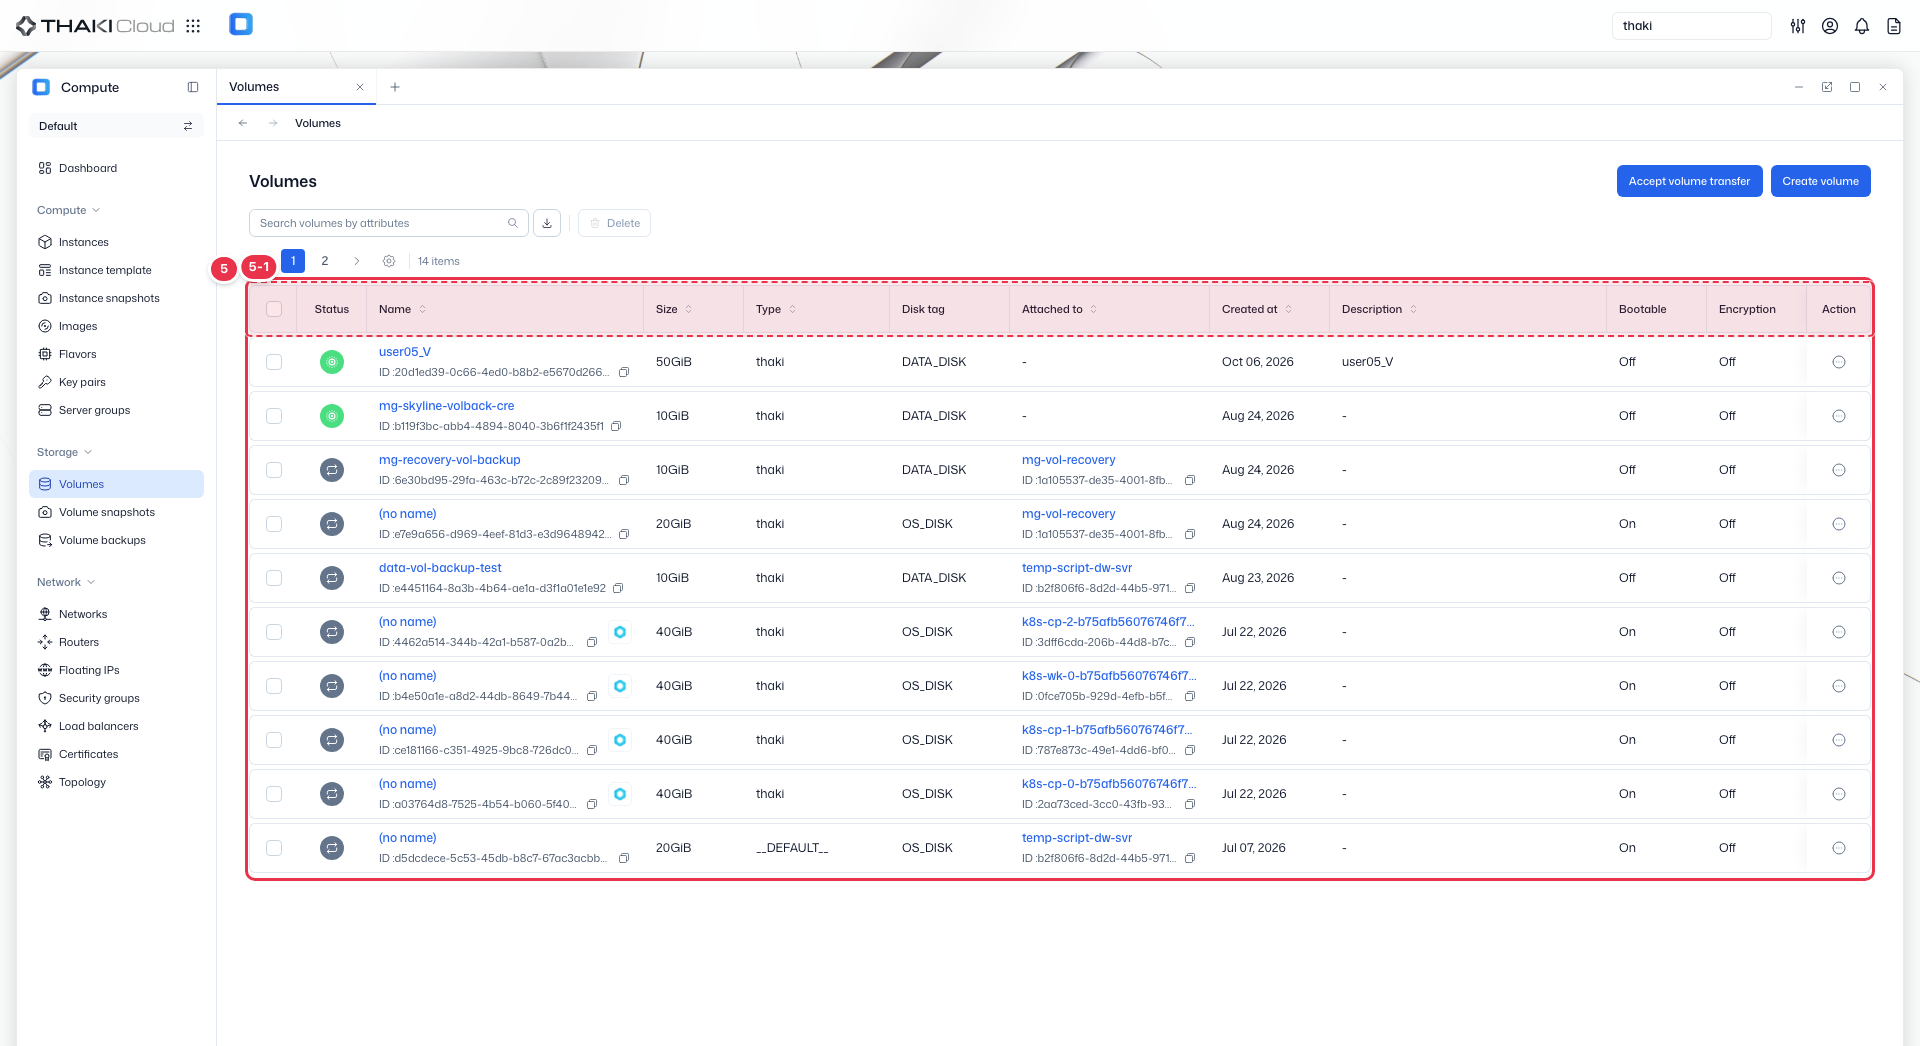Viewport: 1920px width, 1046px height.
Task: Select the __DEFAULT__ type volume checkbox
Action: pyautogui.click(x=274, y=848)
